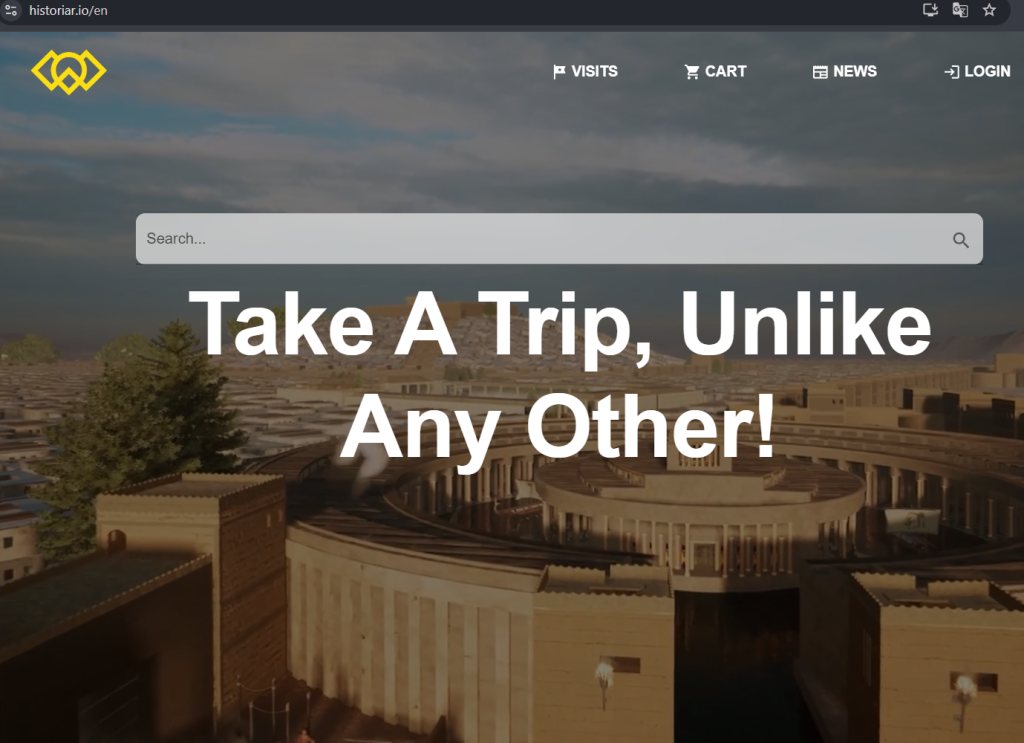This screenshot has height=743, width=1024.
Task: Click the flag icon beside VISITS
Action: [x=559, y=72]
